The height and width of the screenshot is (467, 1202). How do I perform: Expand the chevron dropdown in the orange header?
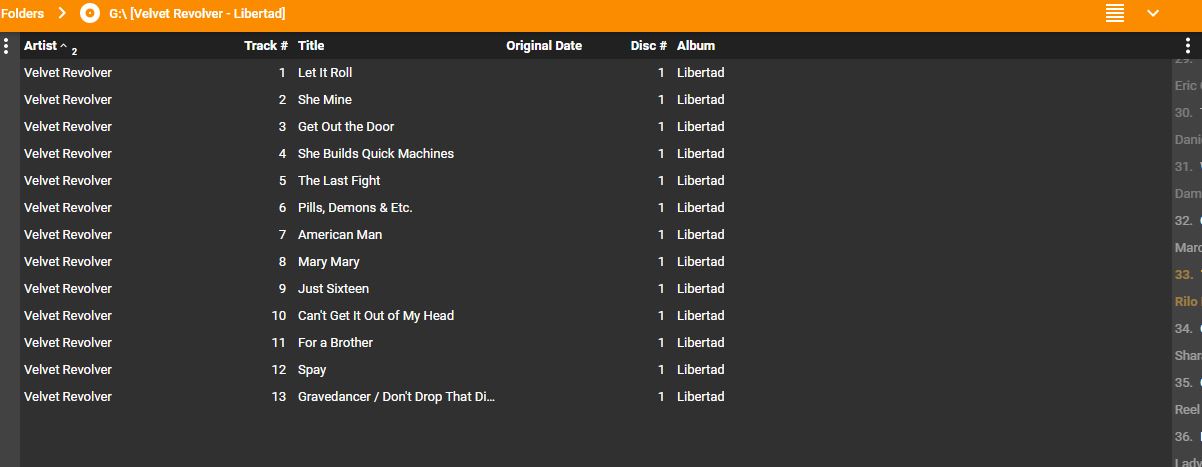pyautogui.click(x=1153, y=13)
